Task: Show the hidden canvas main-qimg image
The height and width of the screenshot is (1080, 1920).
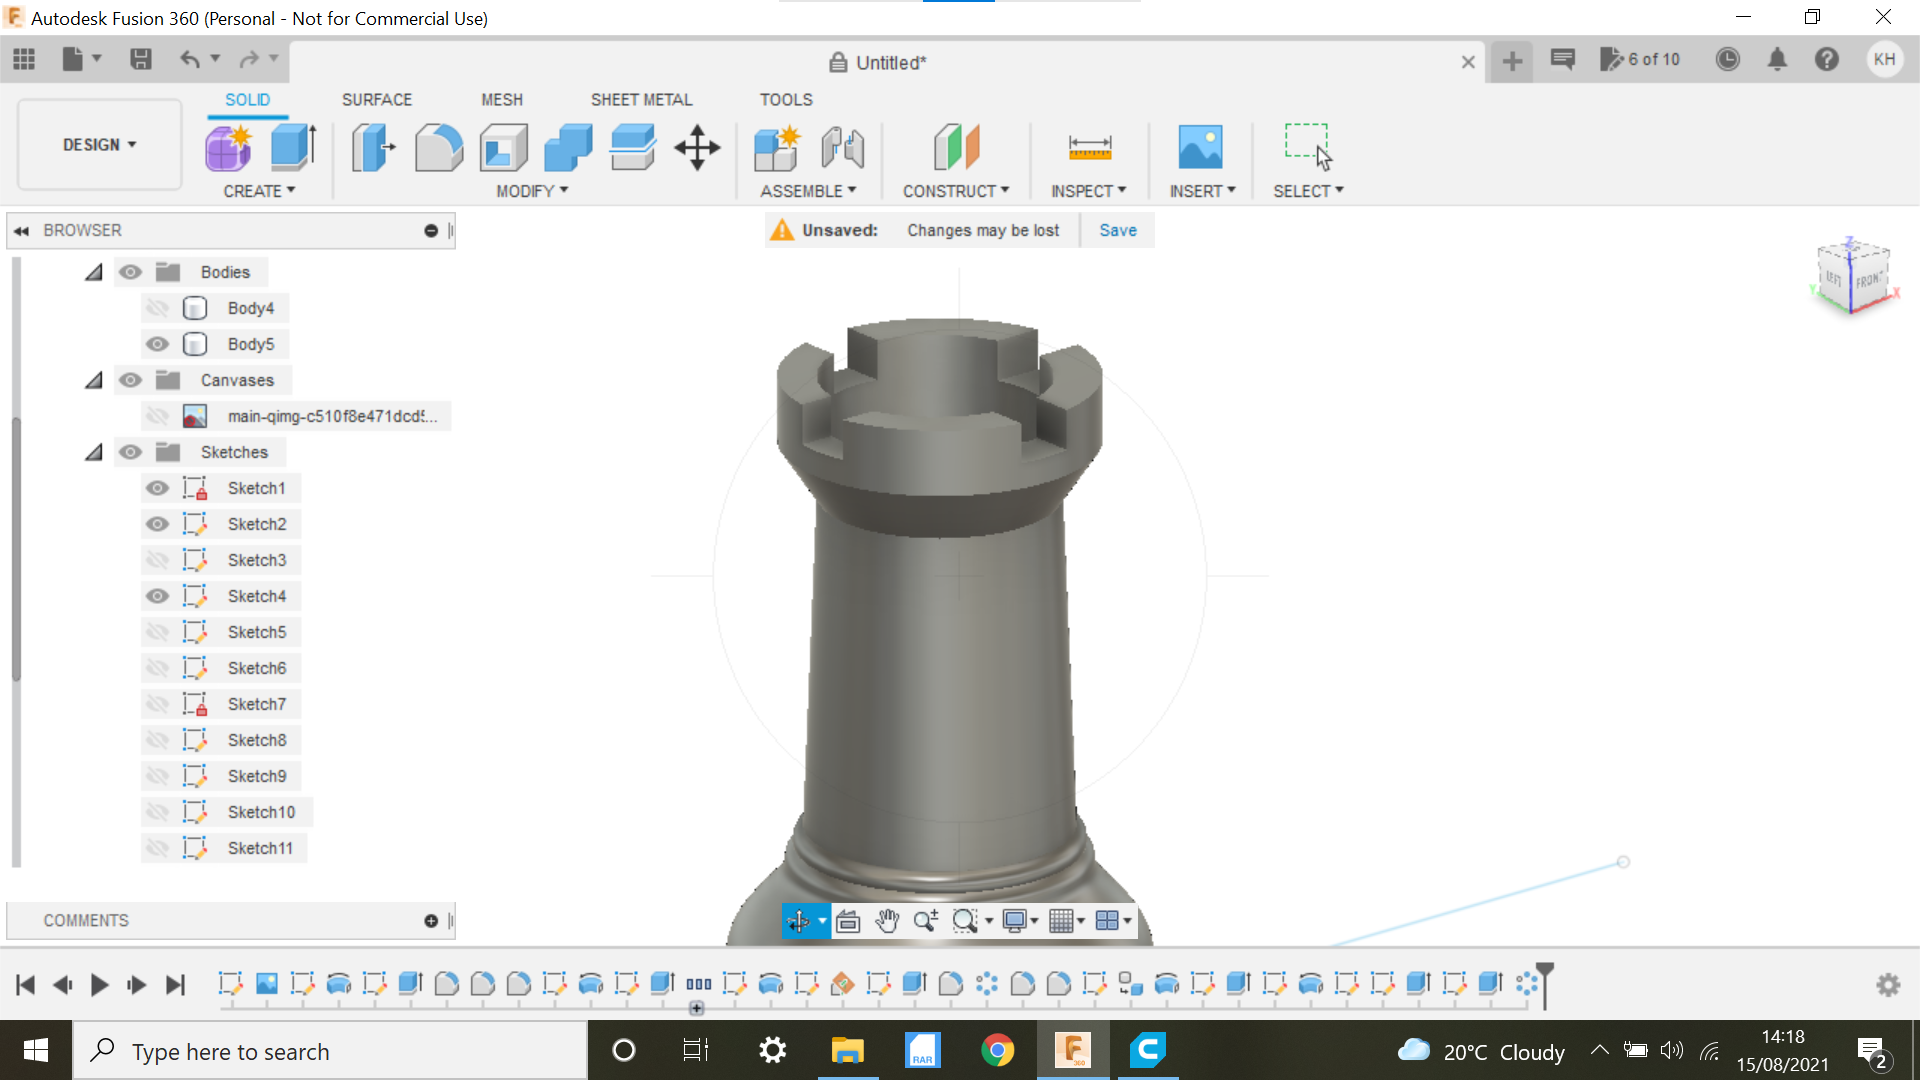Action: (x=157, y=416)
